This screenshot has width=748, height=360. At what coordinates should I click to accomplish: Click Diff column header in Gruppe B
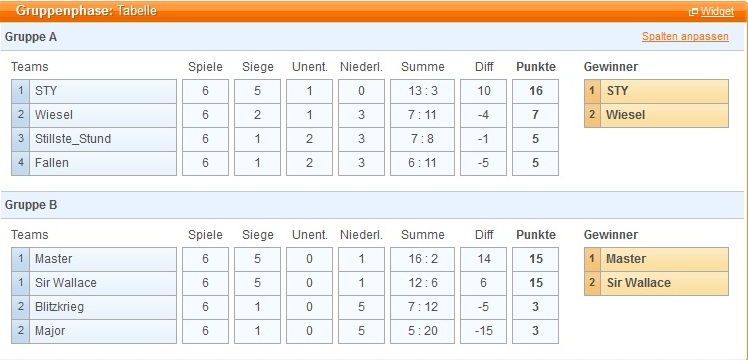(484, 235)
